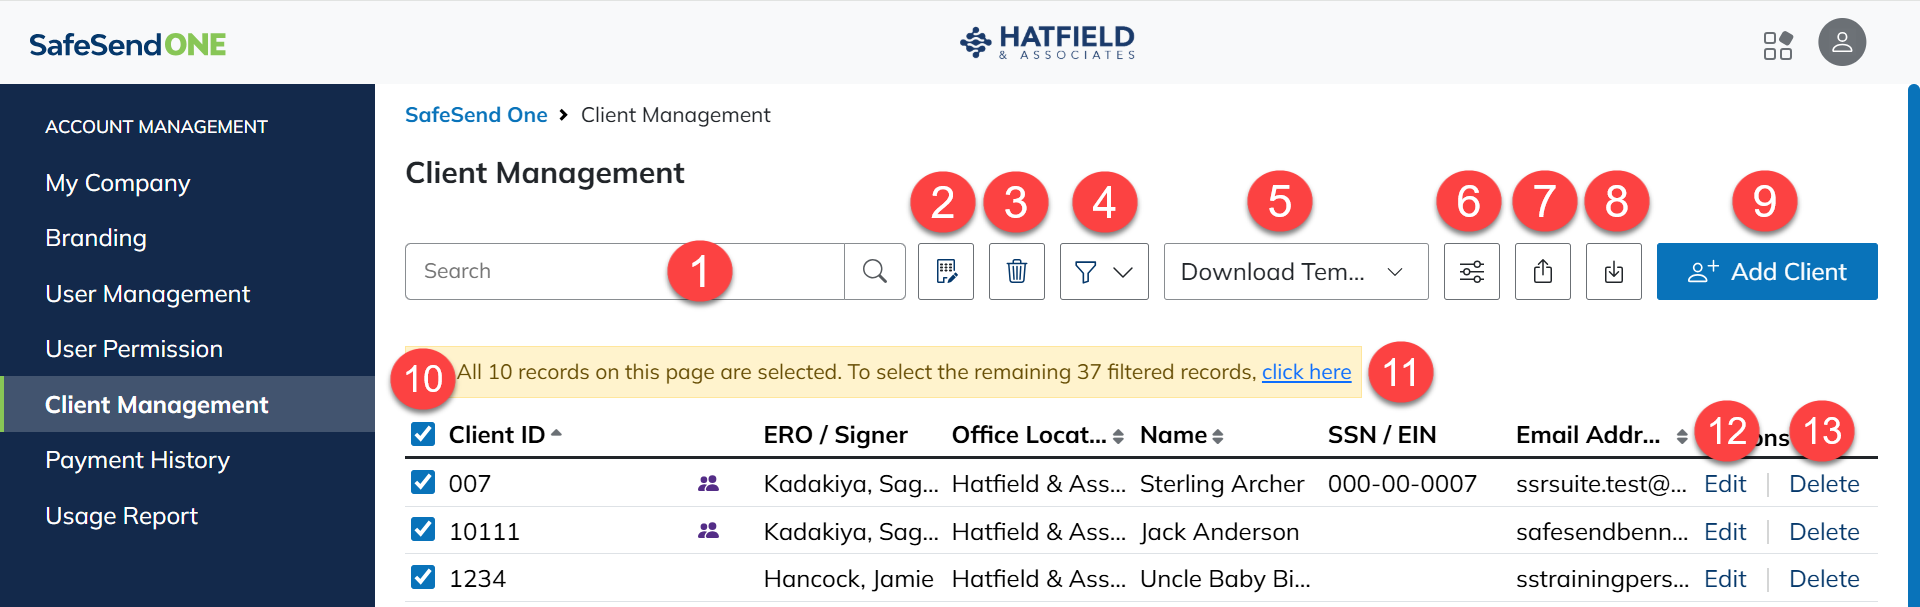This screenshot has width=1920, height=607.
Task: Open the column options sliders icon
Action: pos(1471,271)
